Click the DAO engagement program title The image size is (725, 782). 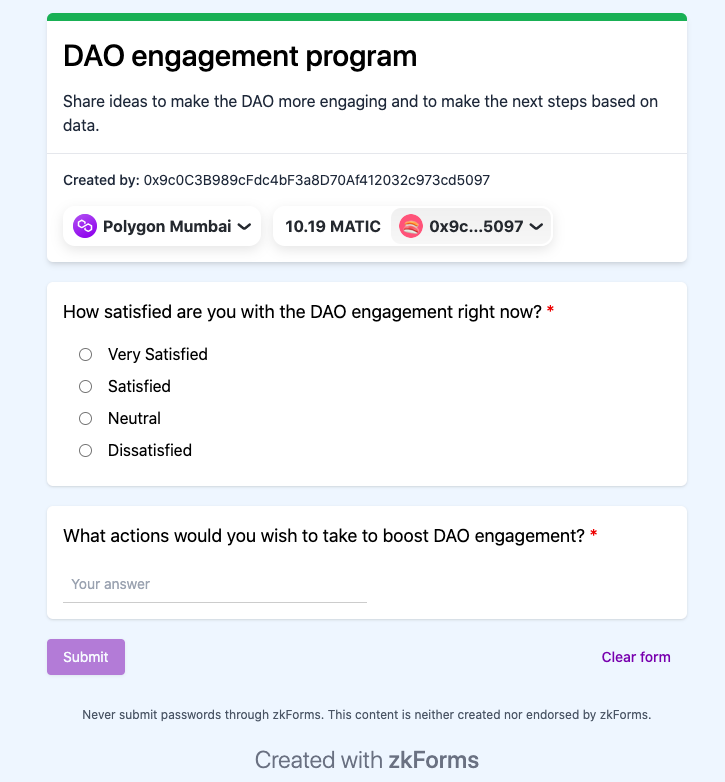[x=240, y=56]
